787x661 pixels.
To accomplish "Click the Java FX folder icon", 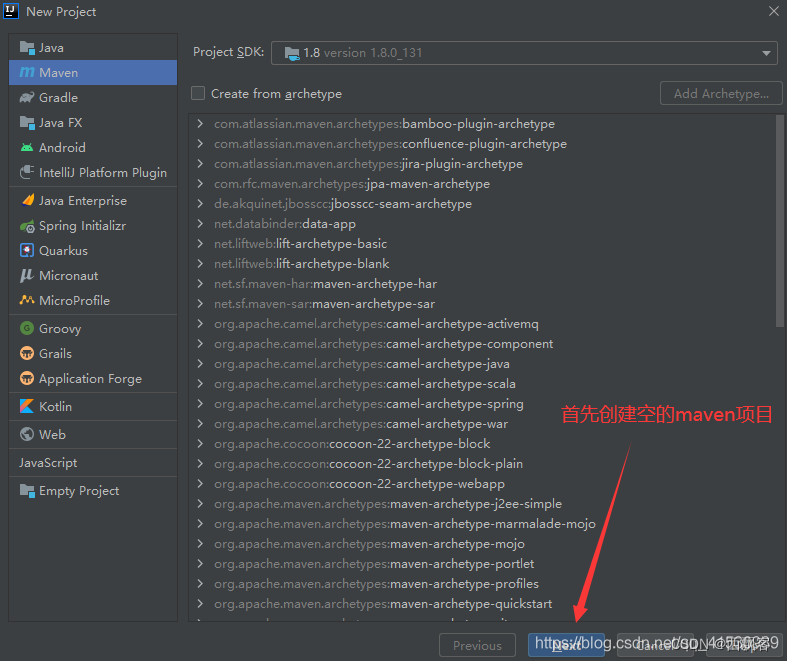I will [27, 122].
